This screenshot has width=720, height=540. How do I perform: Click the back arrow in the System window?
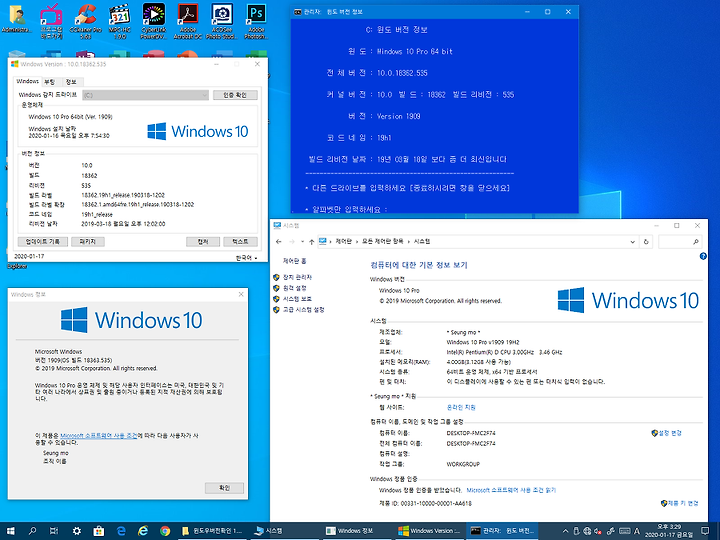pos(279,242)
